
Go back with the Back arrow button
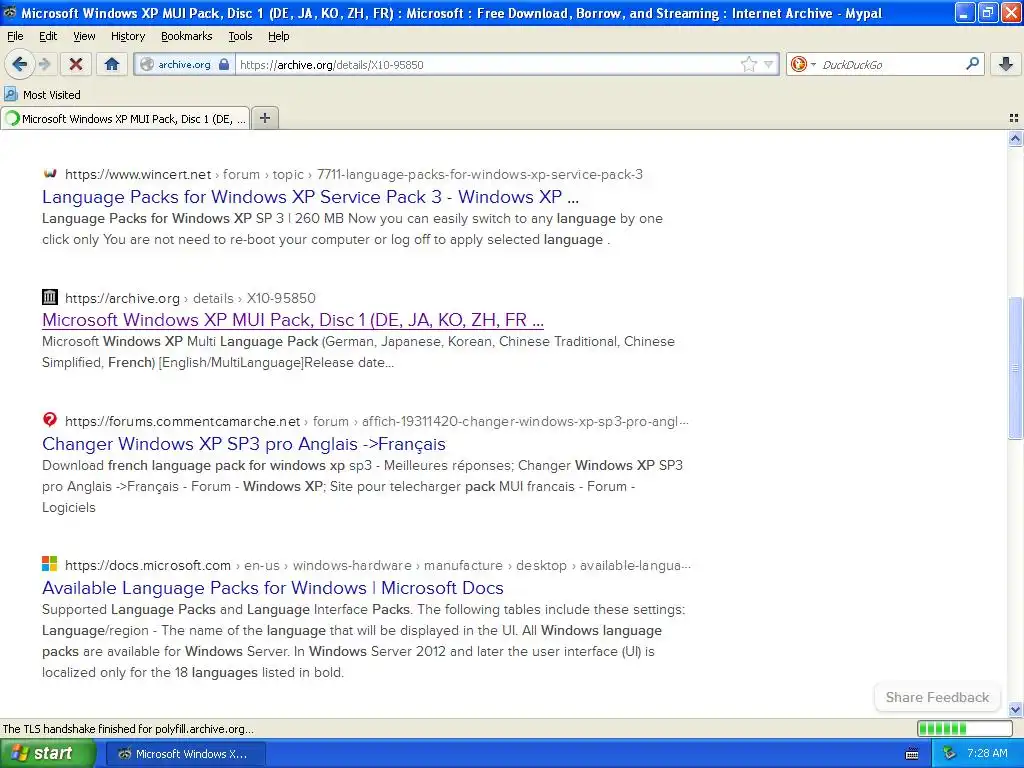(20, 64)
